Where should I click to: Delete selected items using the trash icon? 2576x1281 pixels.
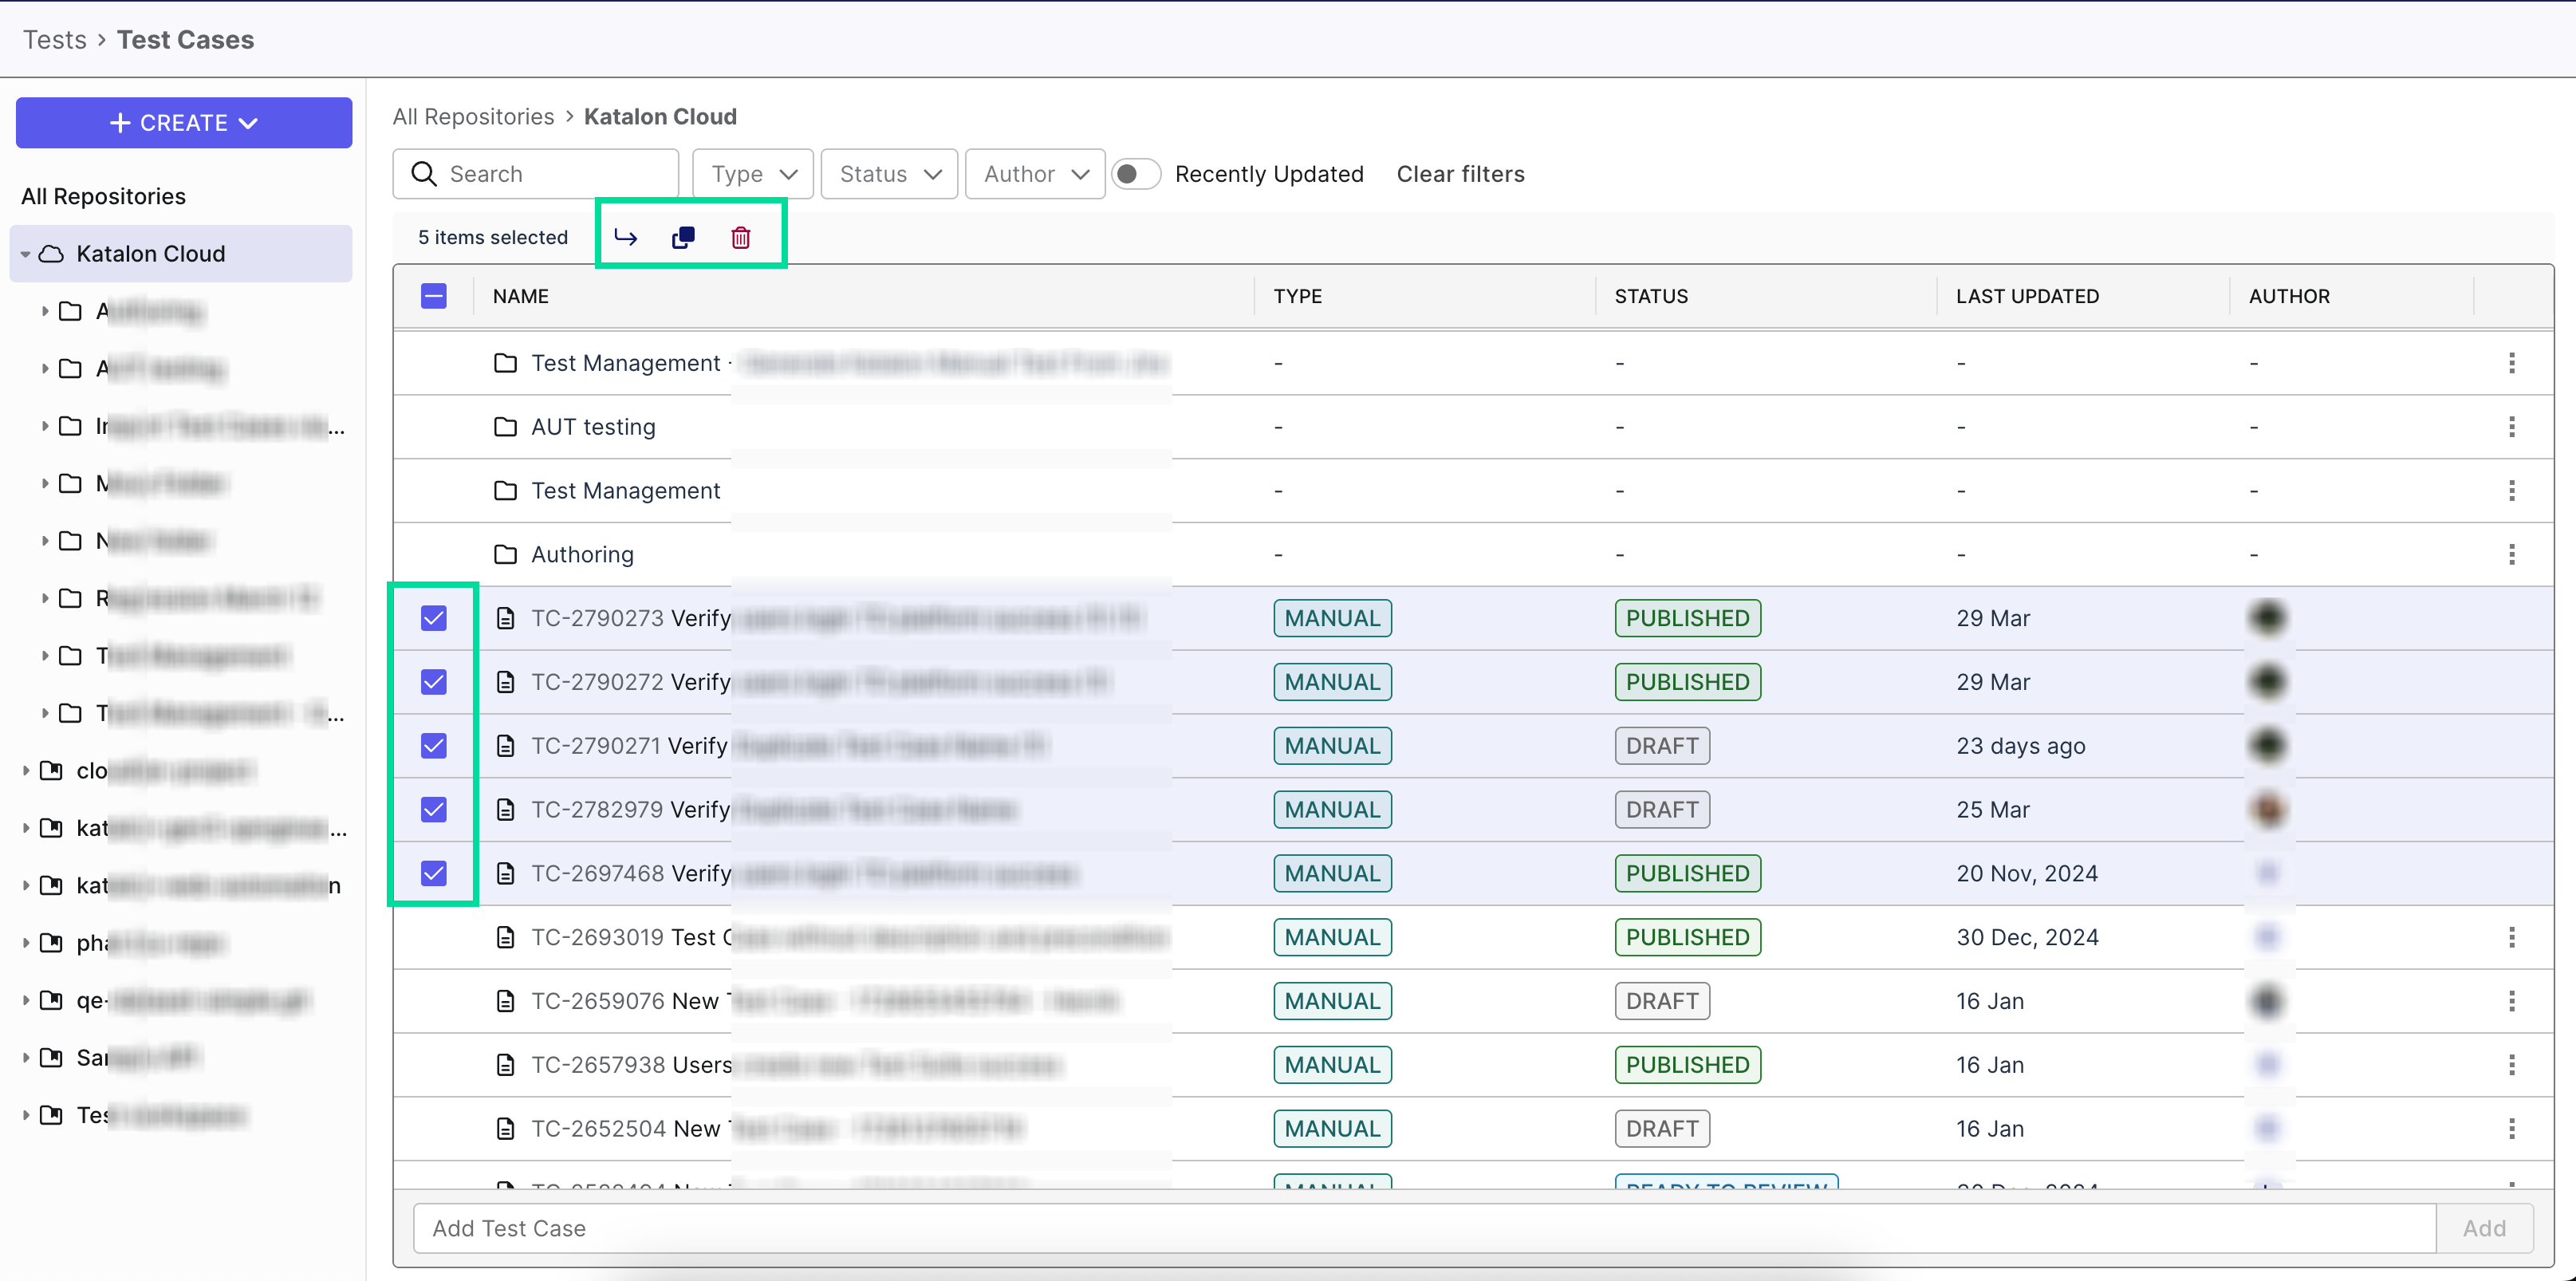[x=741, y=237]
